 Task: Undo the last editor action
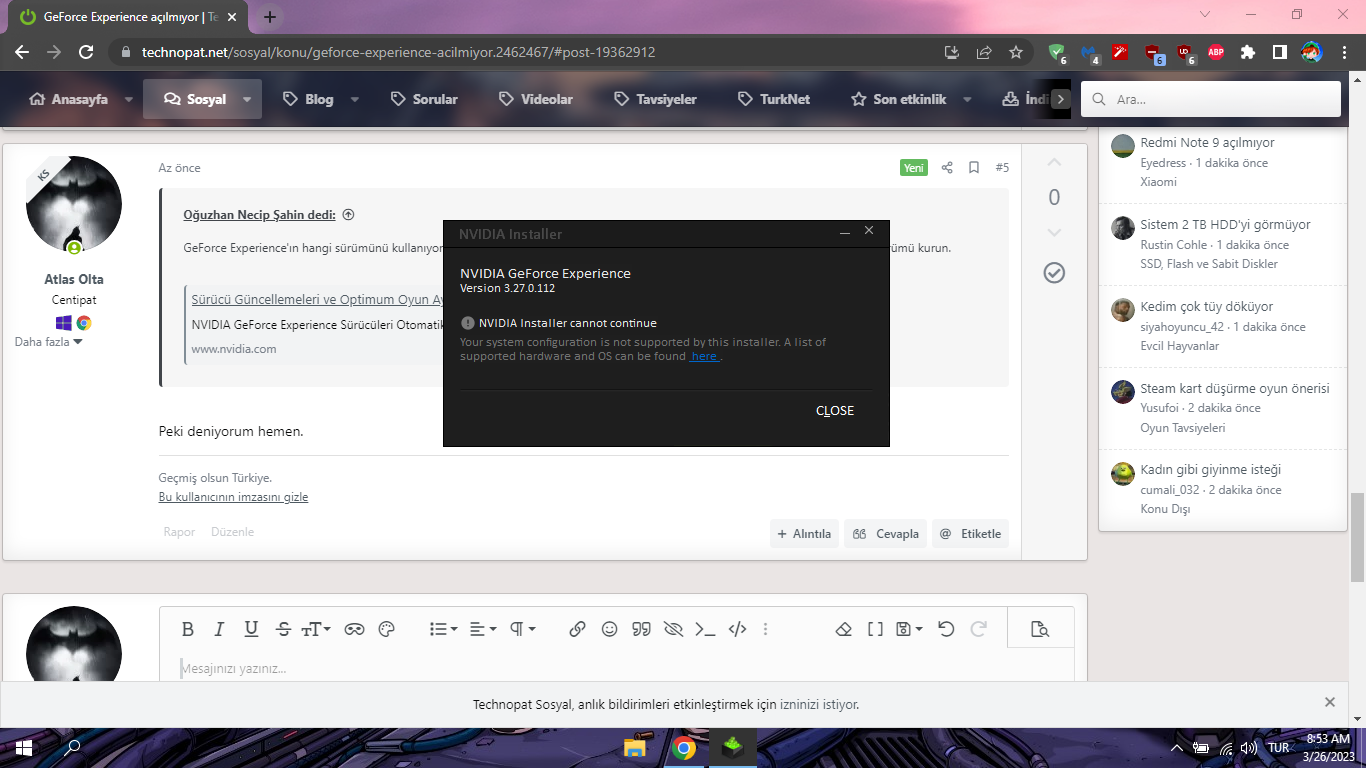click(946, 629)
